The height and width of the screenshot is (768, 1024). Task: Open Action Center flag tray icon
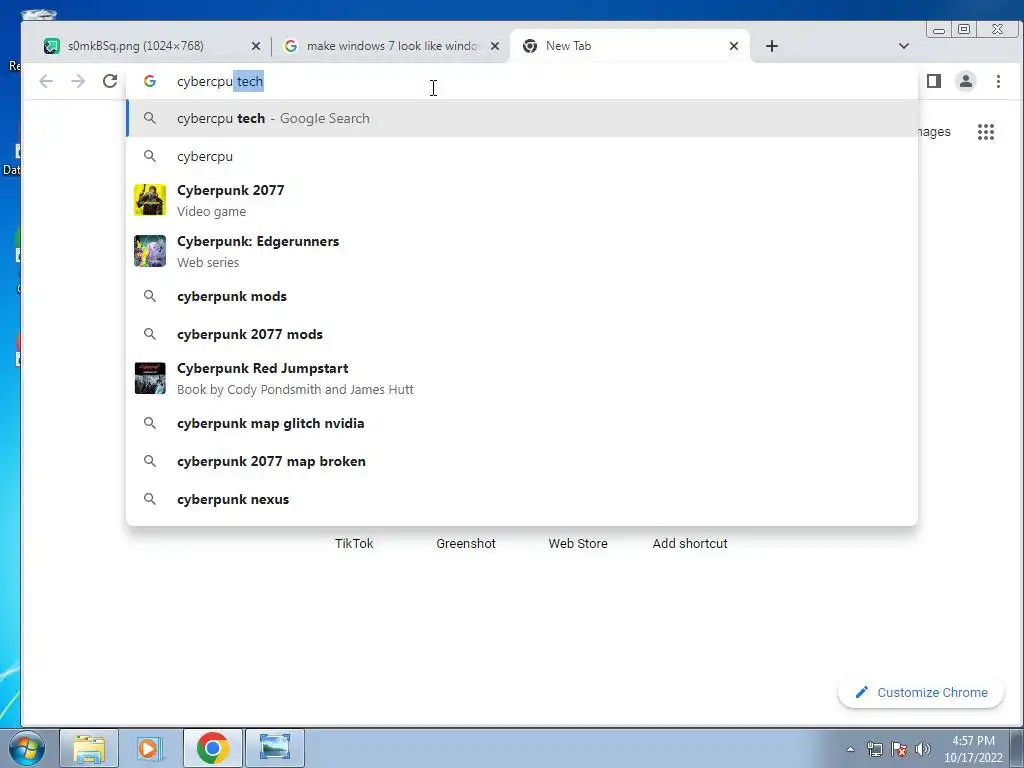(899, 749)
